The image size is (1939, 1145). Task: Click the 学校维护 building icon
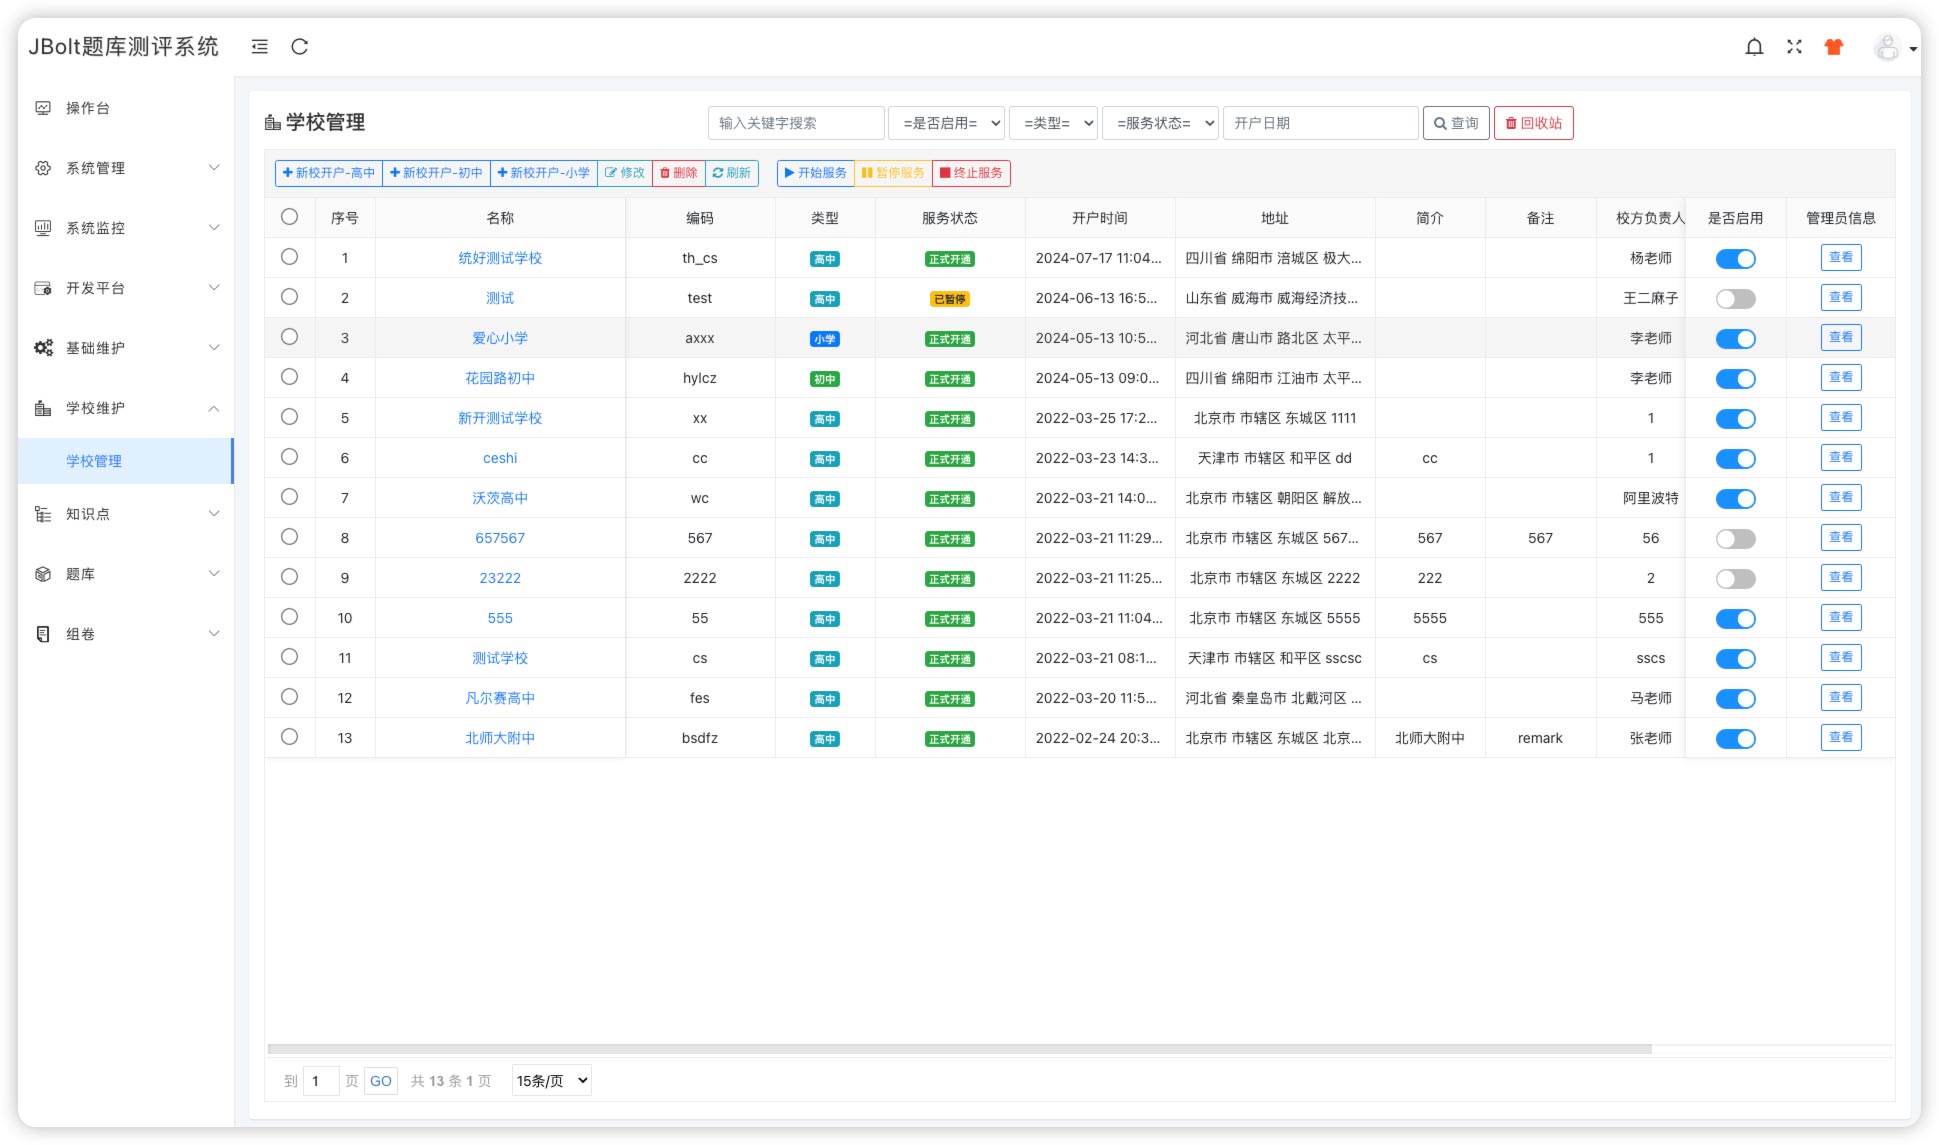point(43,408)
